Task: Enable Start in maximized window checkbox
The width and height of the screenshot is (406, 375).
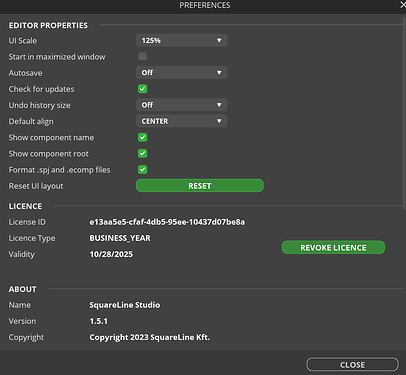Action: click(142, 56)
